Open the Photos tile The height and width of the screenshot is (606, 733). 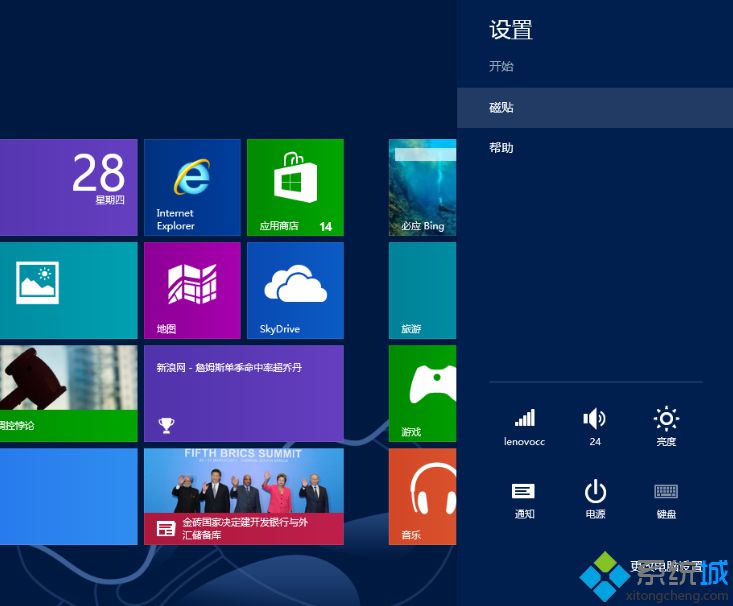(x=69, y=290)
